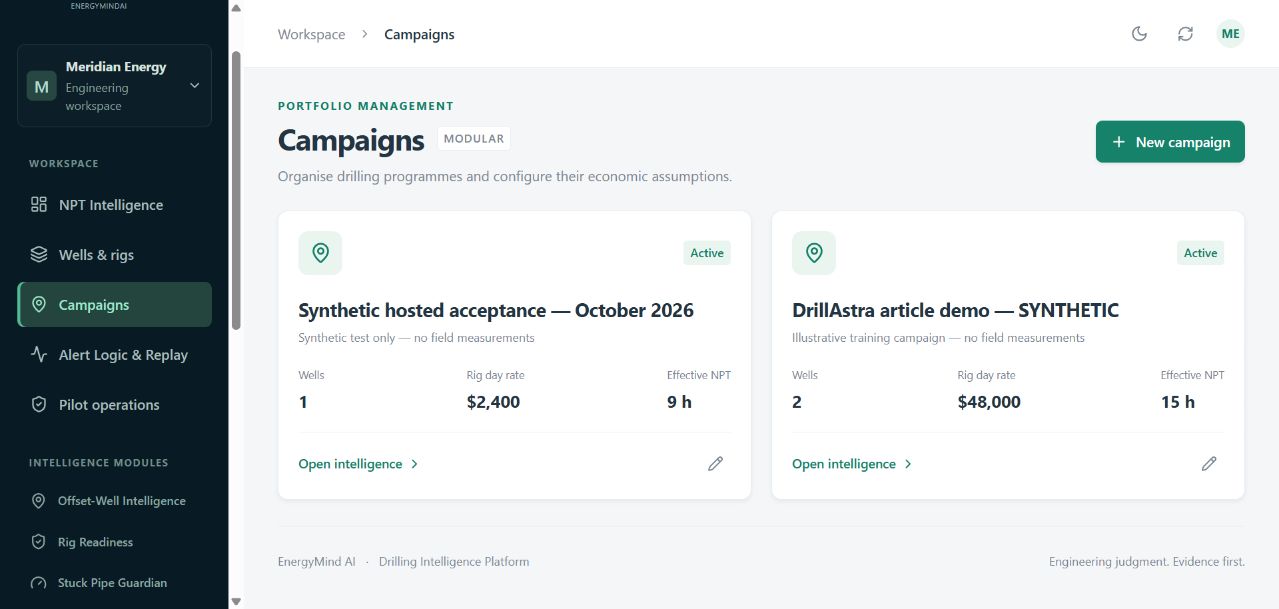The height and width of the screenshot is (609, 1279).
Task: Click the Campaigns pin icon in the sidebar
Action: pos(39,305)
